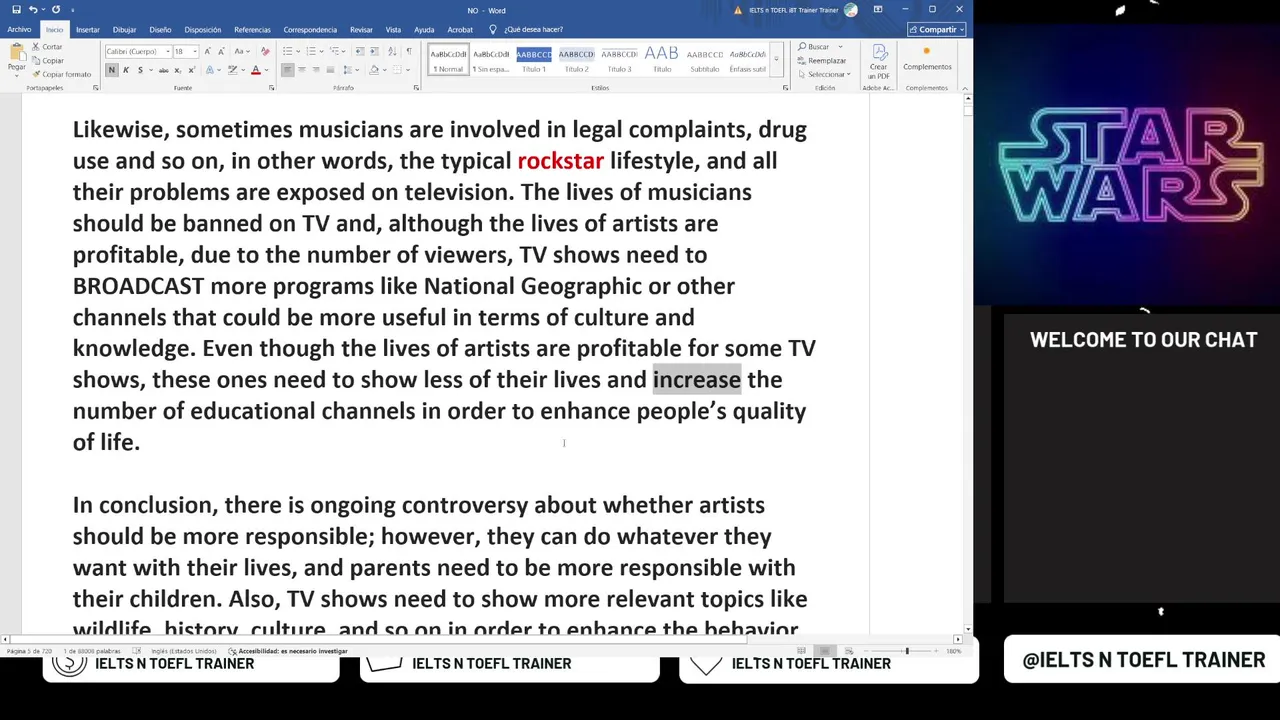Click the text highlight color button
Image resolution: width=1280 pixels, height=720 pixels.
coord(232,70)
